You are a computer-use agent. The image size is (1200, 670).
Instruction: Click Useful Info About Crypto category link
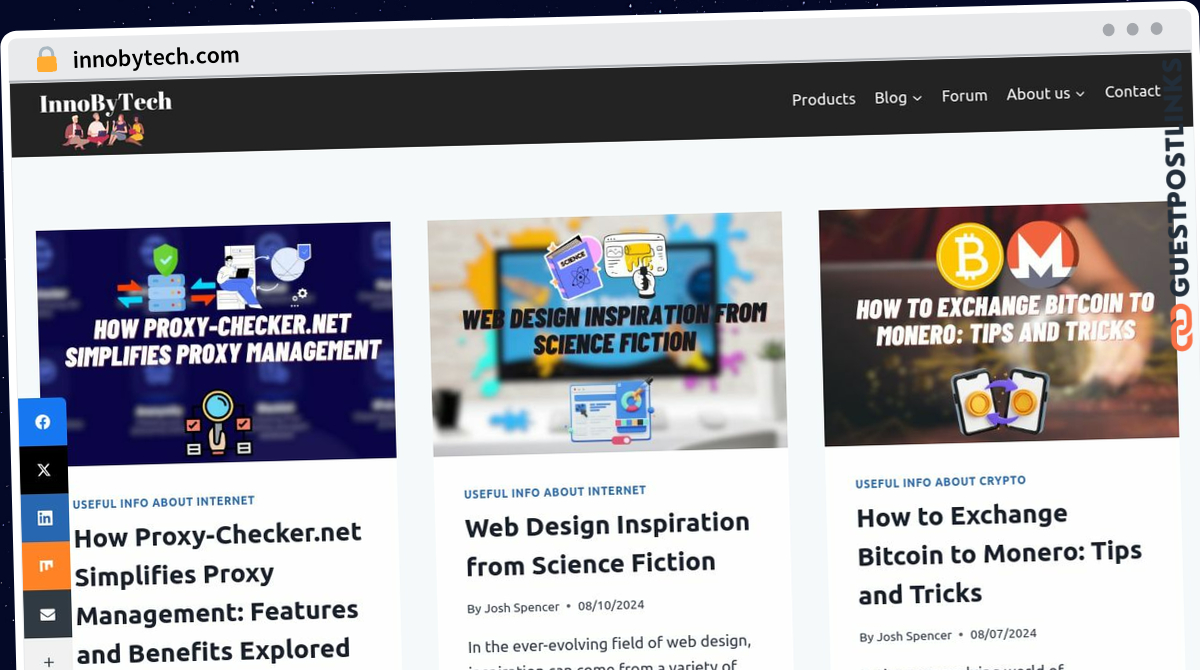[940, 482]
